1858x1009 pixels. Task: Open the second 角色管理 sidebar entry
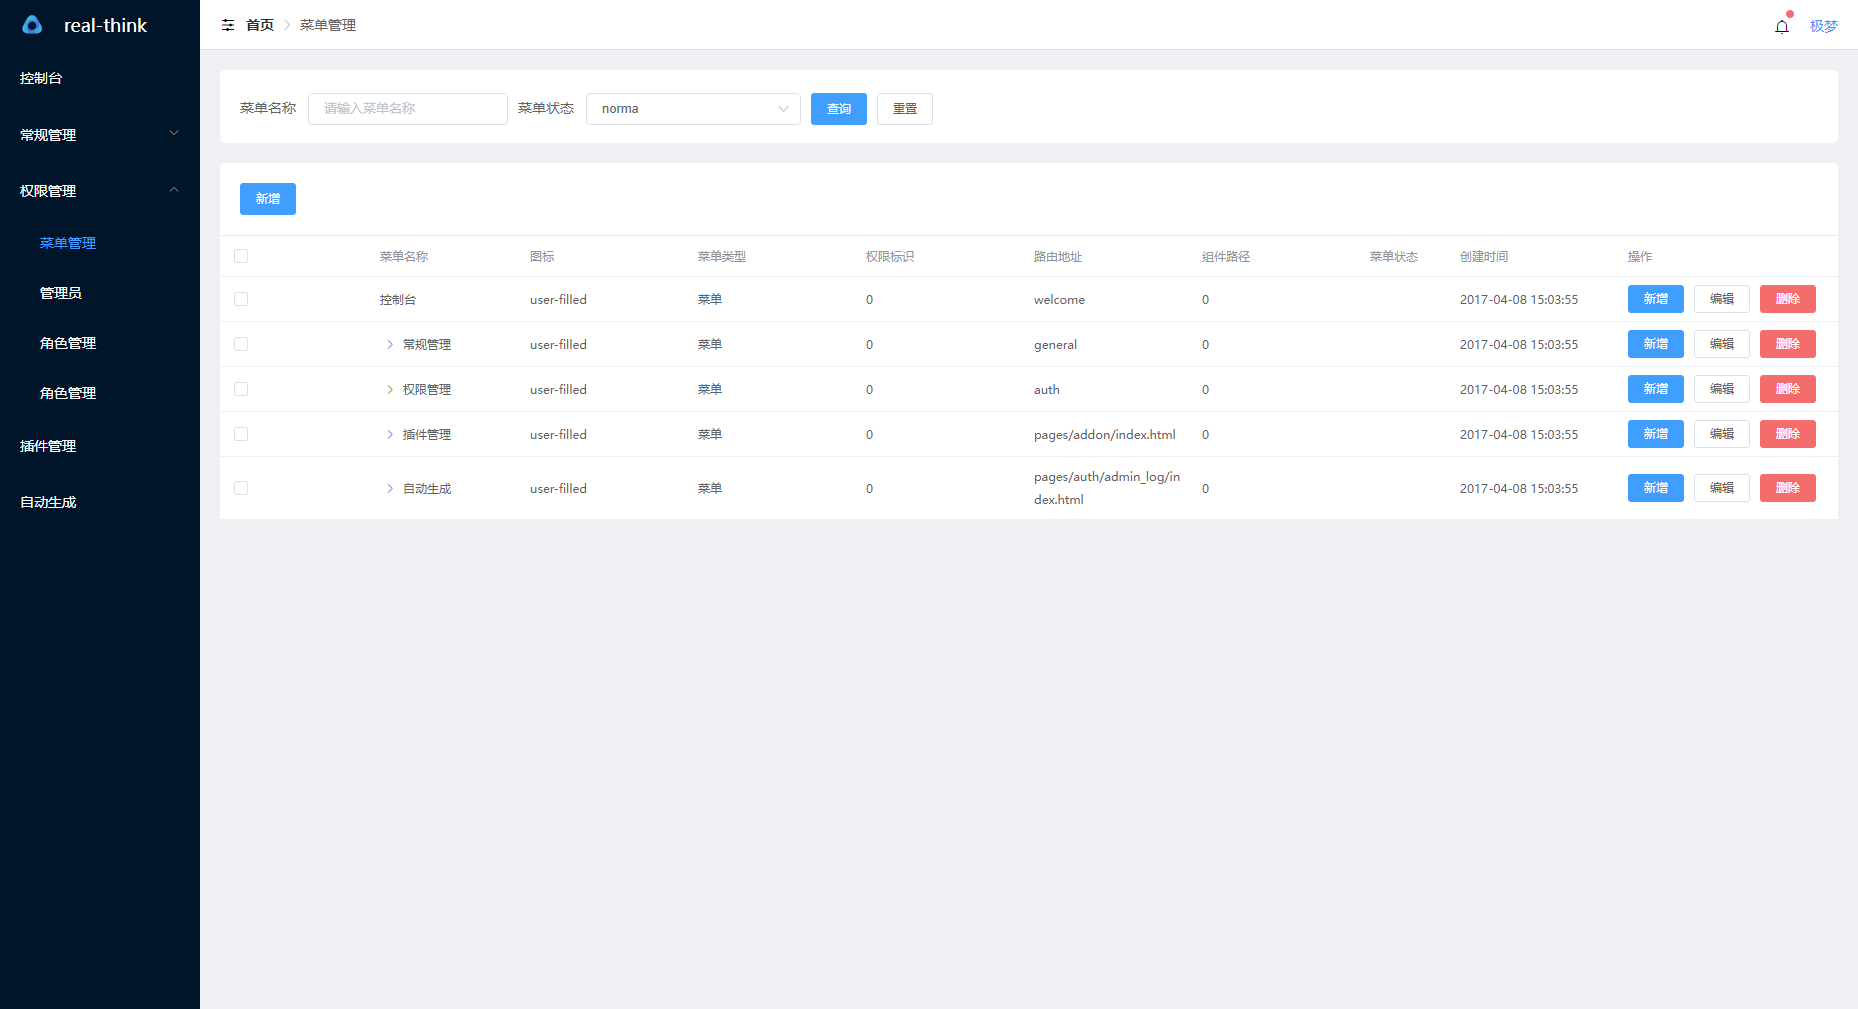(x=100, y=393)
